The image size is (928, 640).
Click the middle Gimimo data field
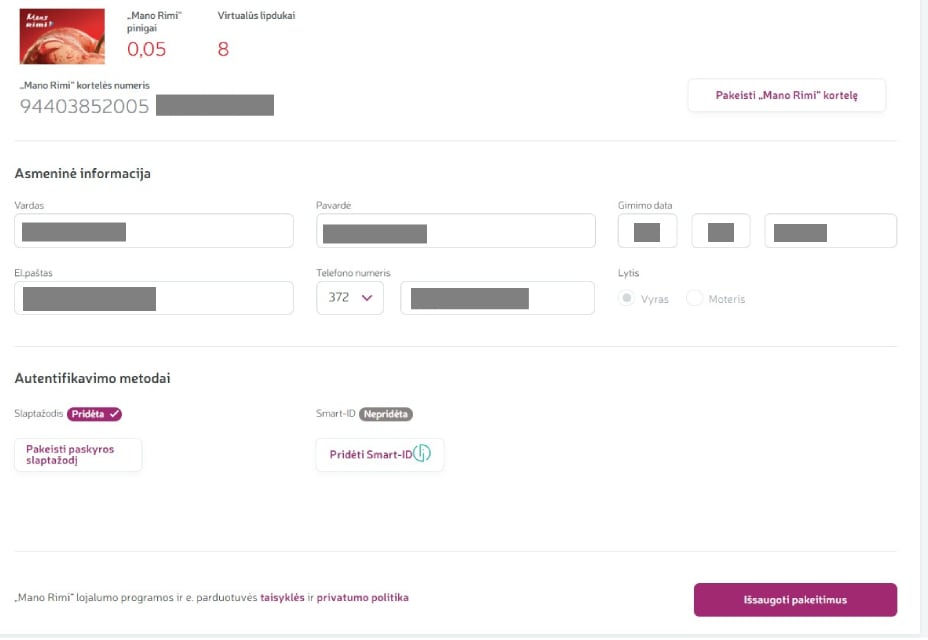[x=720, y=231]
